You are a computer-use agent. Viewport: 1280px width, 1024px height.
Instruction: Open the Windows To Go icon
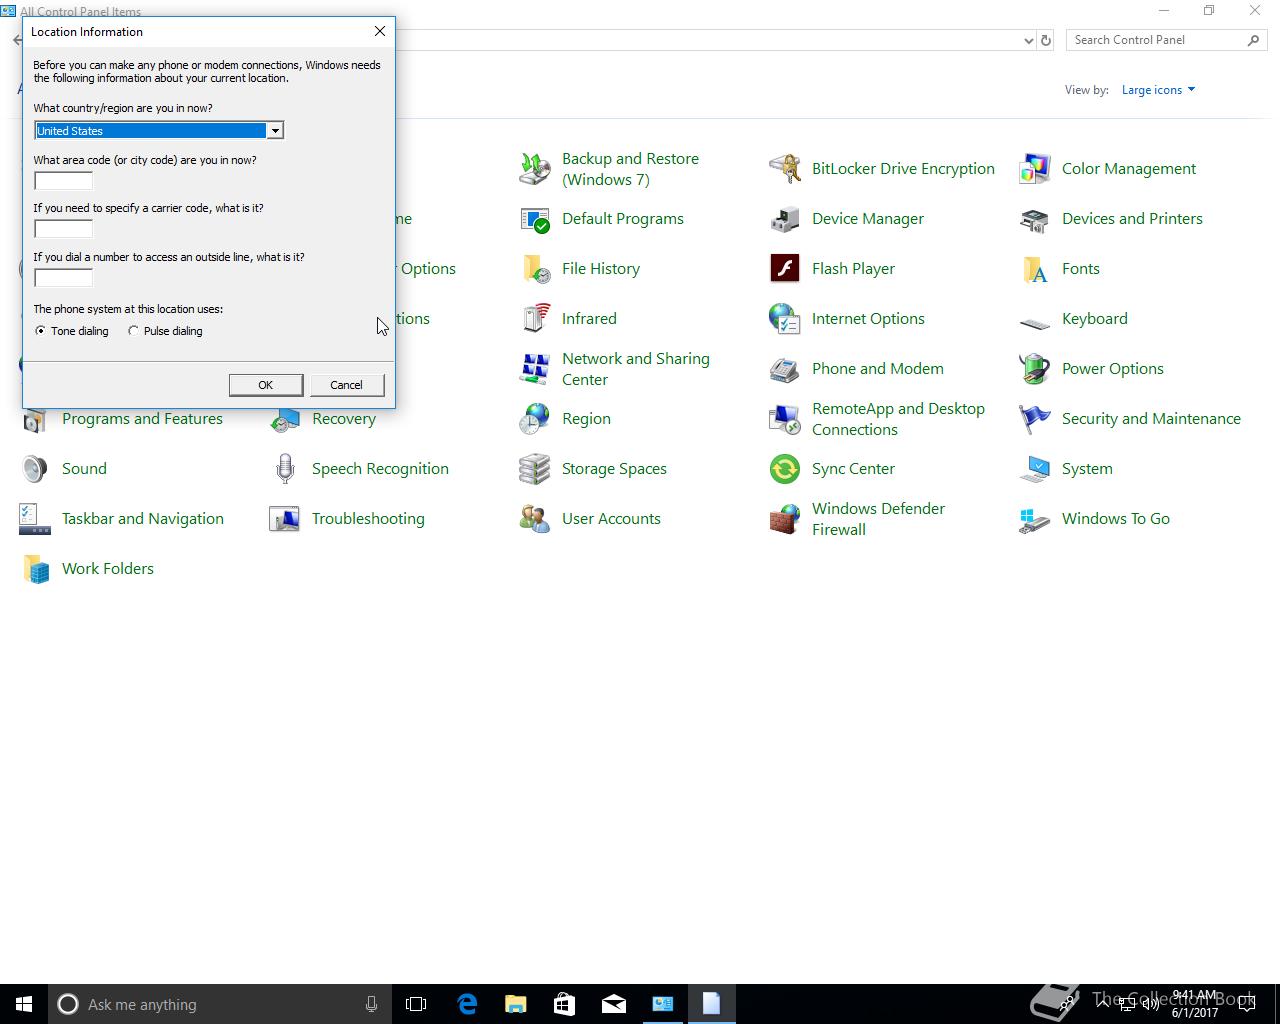click(1035, 519)
